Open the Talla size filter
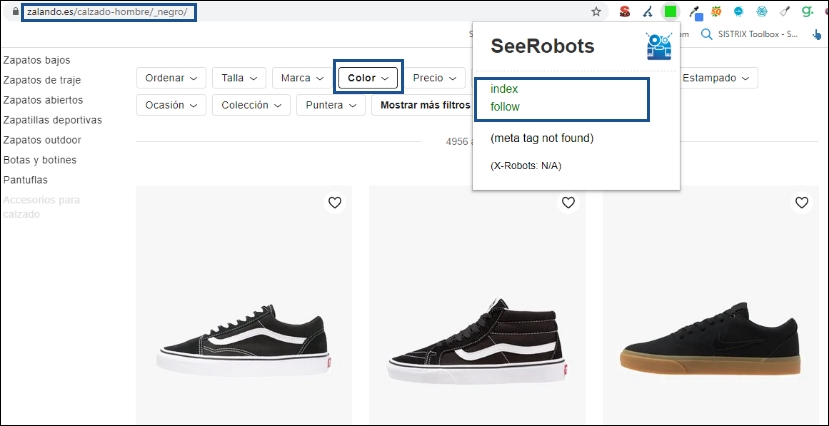The height and width of the screenshot is (426, 829). [x=240, y=78]
